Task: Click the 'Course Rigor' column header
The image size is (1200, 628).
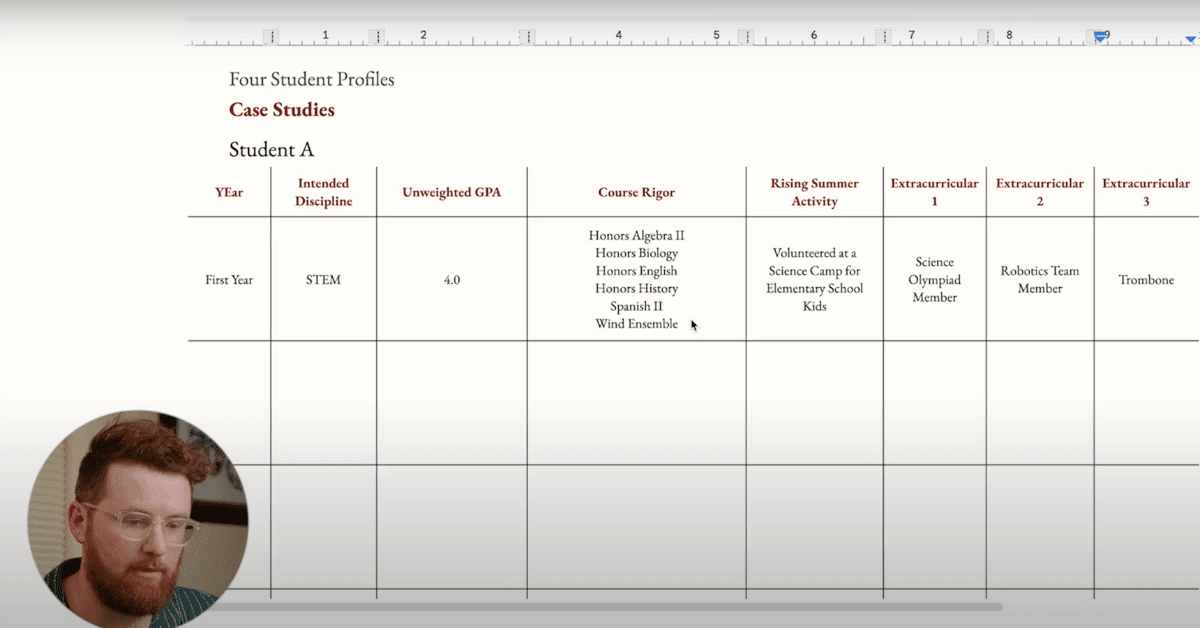Action: click(637, 192)
